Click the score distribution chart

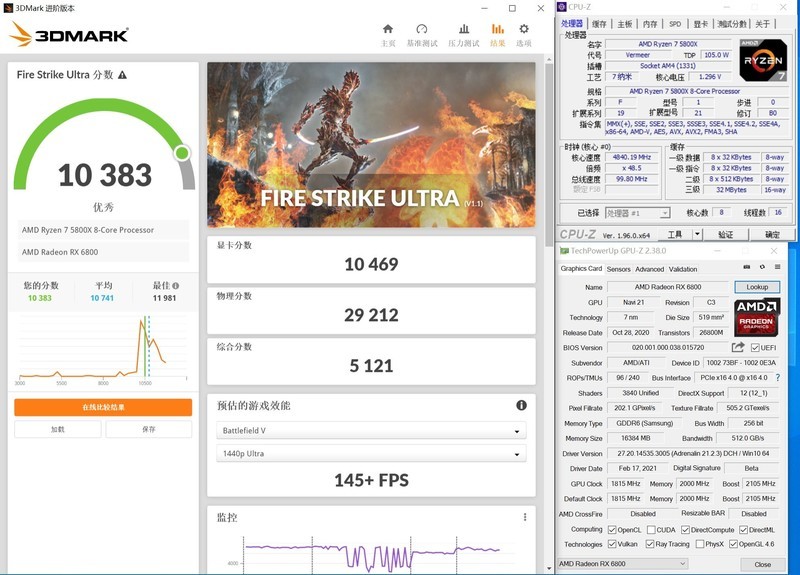pos(103,349)
